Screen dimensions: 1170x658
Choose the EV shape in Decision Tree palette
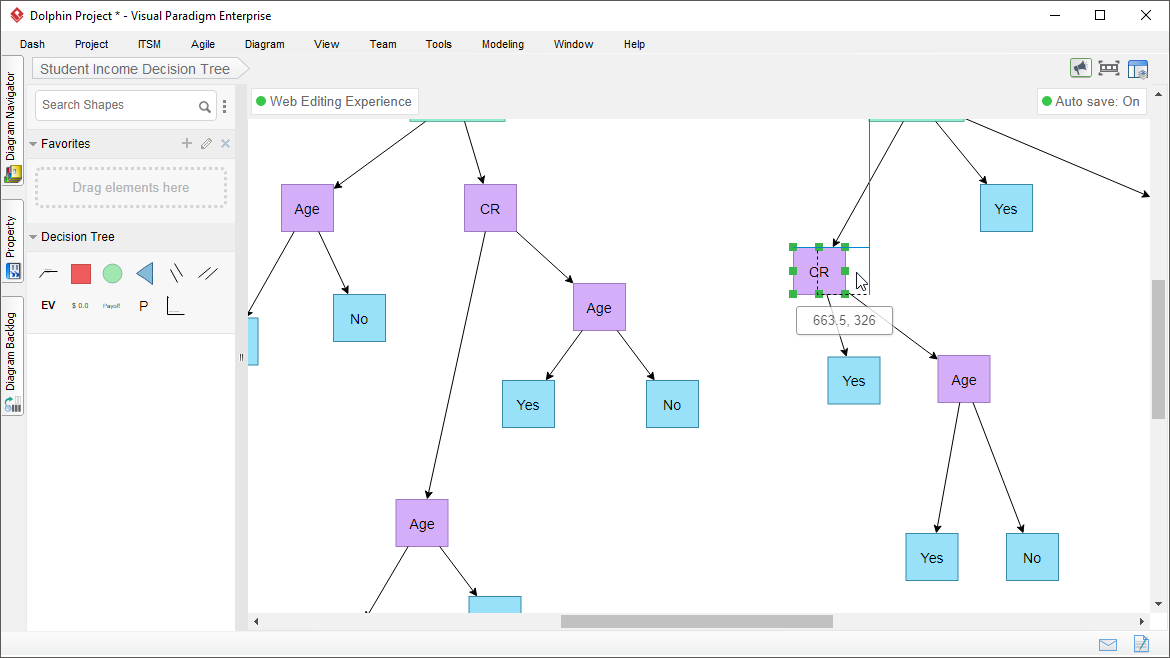(49, 305)
